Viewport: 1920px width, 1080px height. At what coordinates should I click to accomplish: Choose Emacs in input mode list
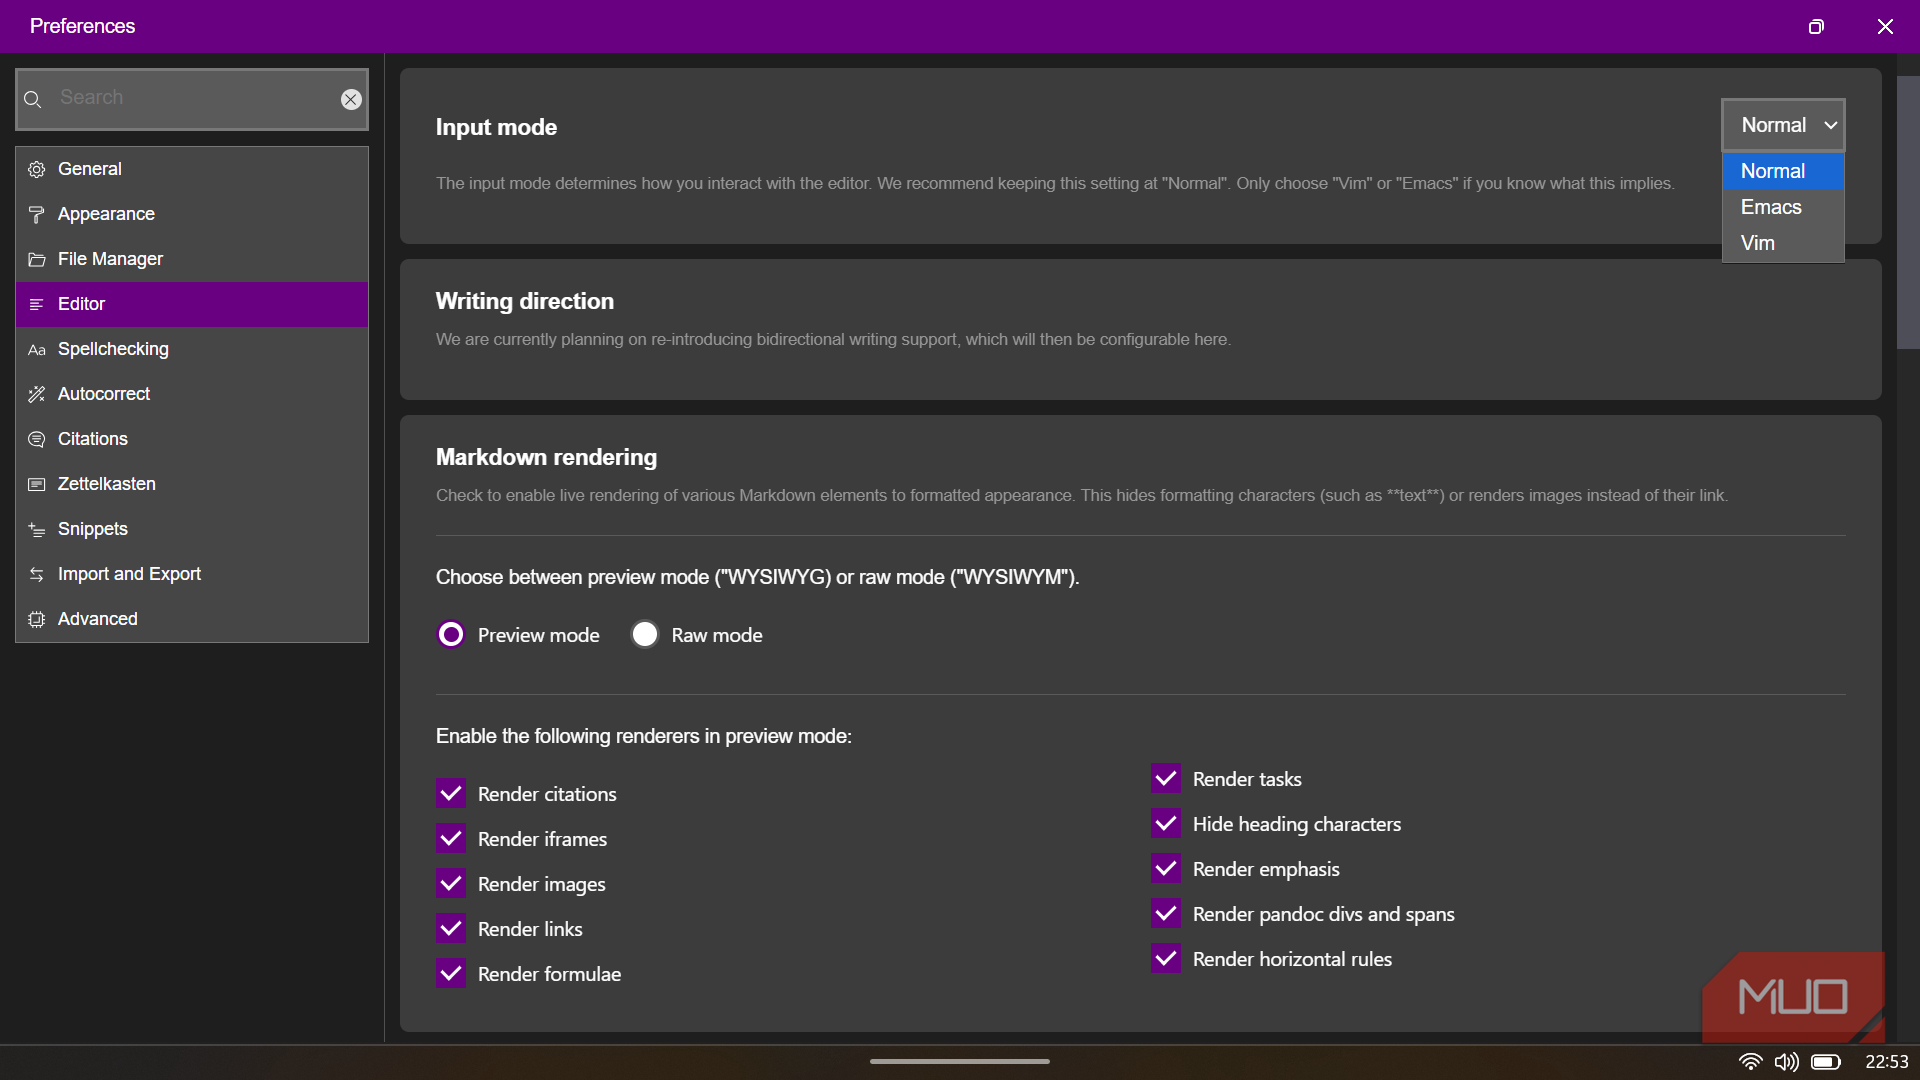pyautogui.click(x=1783, y=207)
